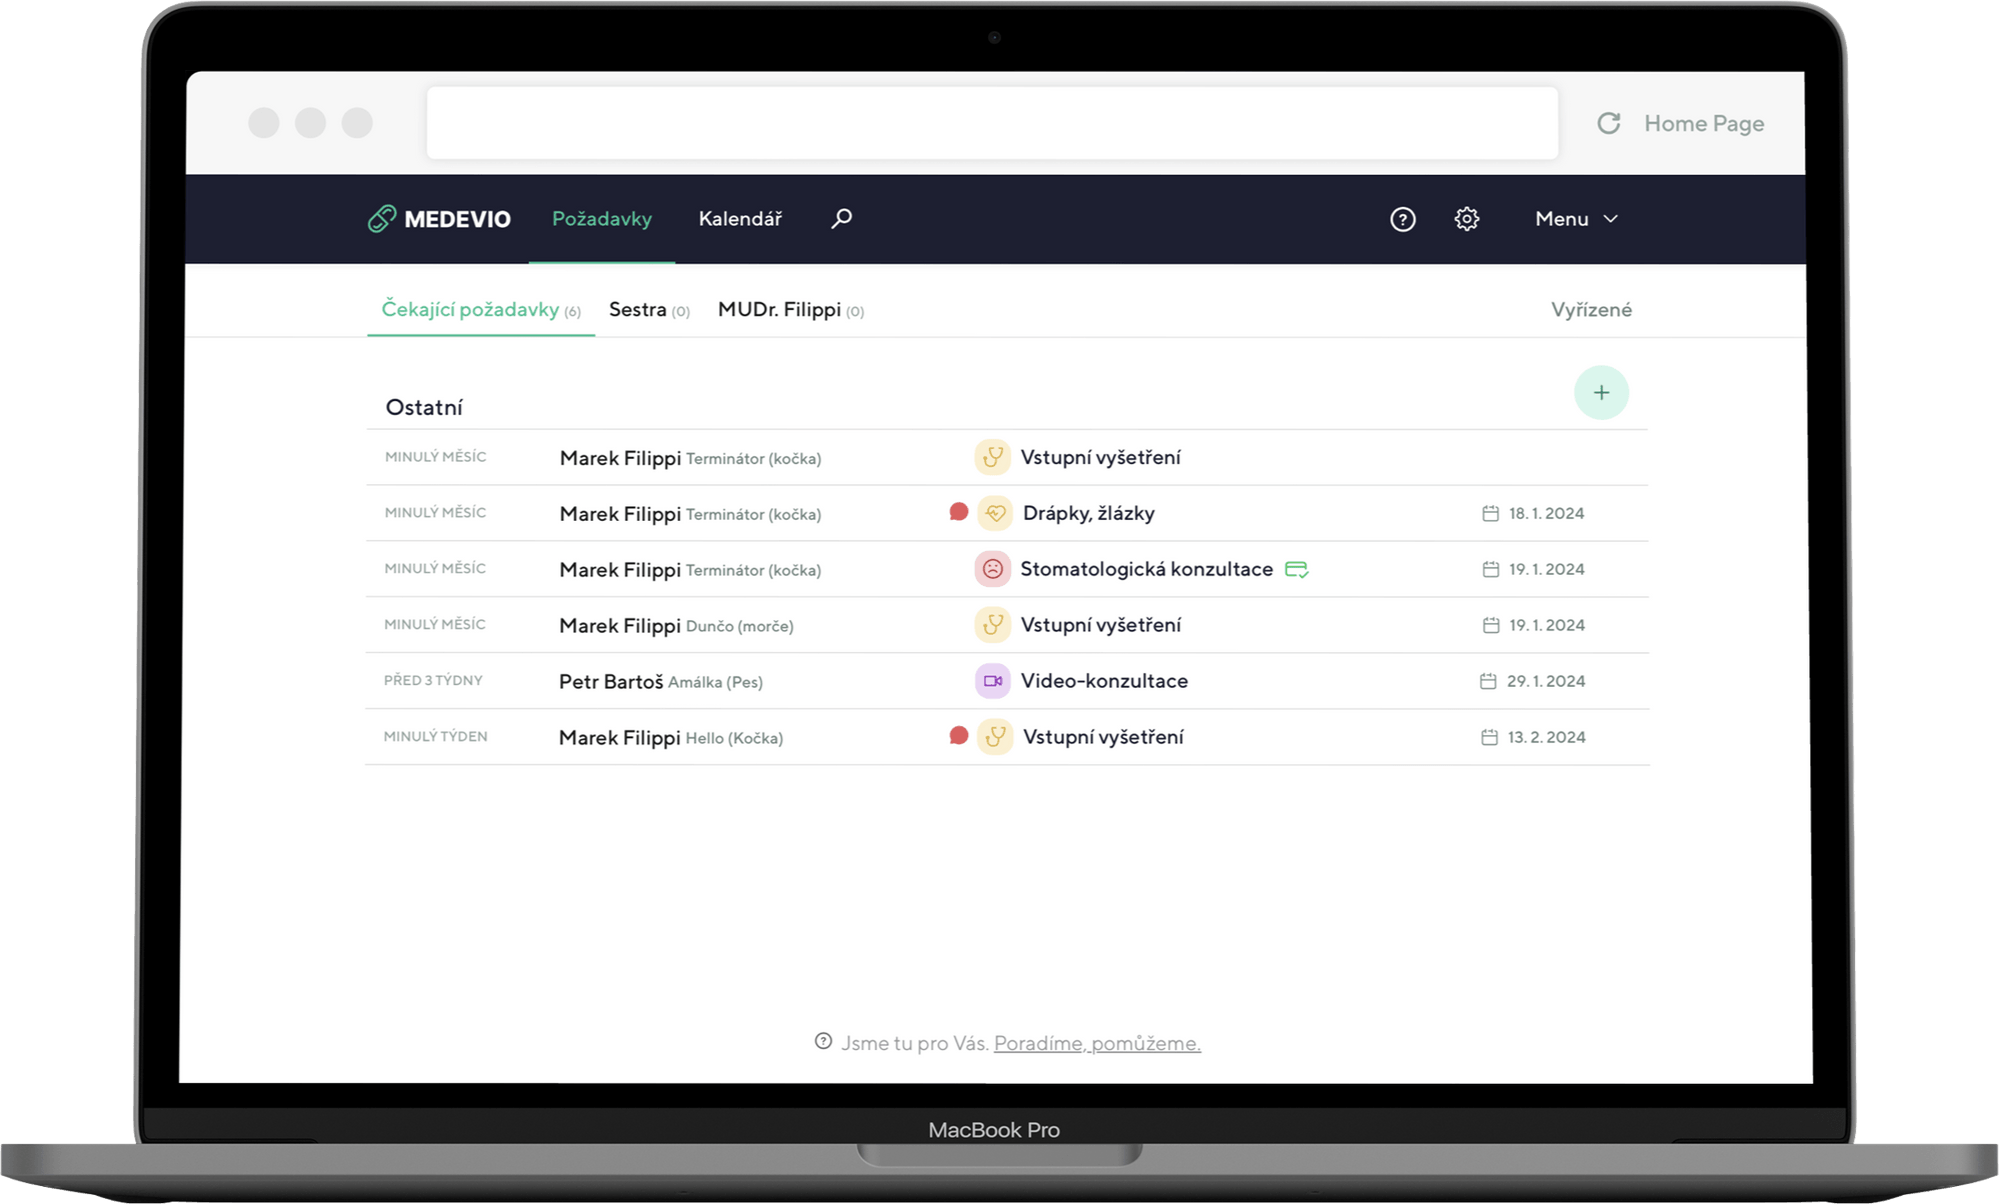Click the browser reload icon

[x=1608, y=123]
